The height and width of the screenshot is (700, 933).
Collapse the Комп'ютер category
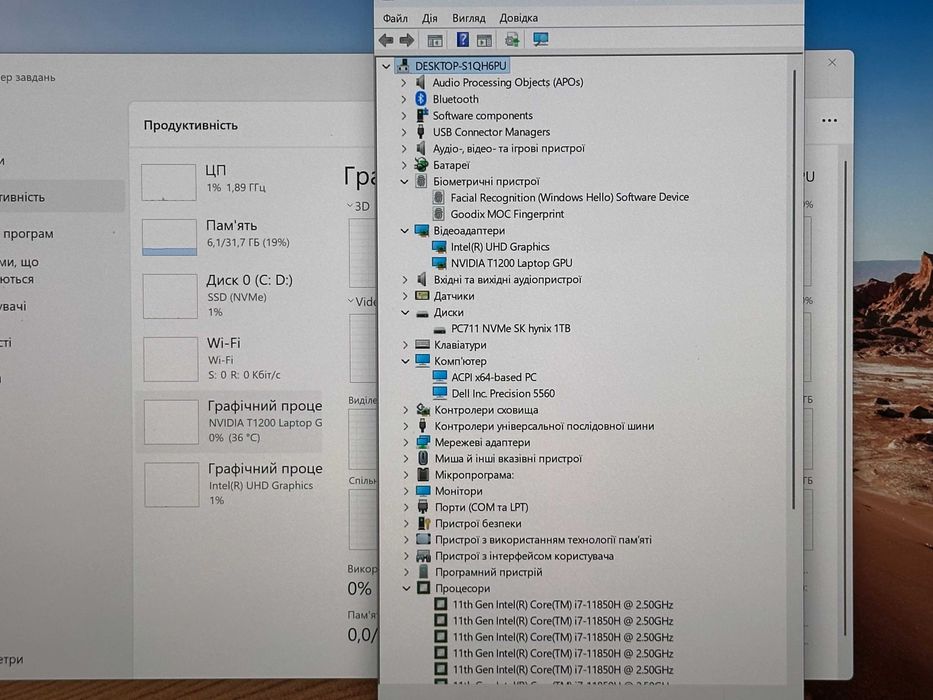[x=406, y=361]
